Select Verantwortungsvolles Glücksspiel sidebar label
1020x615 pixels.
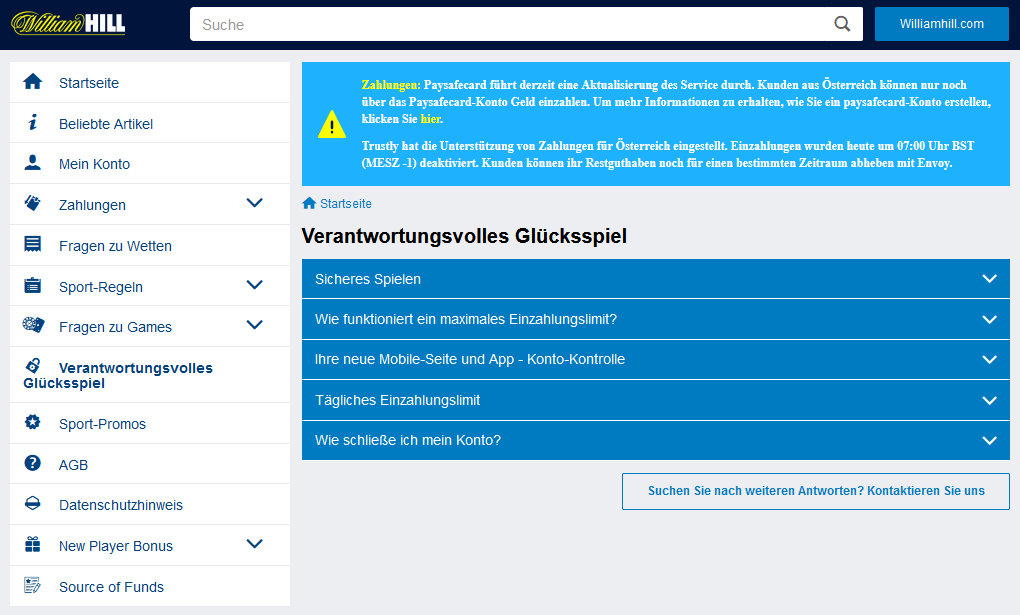click(x=118, y=376)
